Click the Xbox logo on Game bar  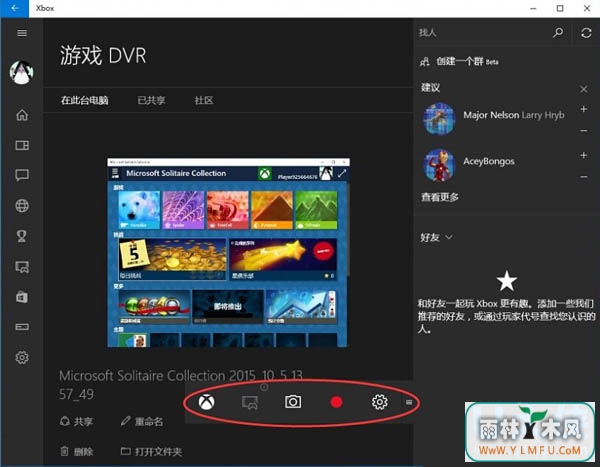[206, 402]
